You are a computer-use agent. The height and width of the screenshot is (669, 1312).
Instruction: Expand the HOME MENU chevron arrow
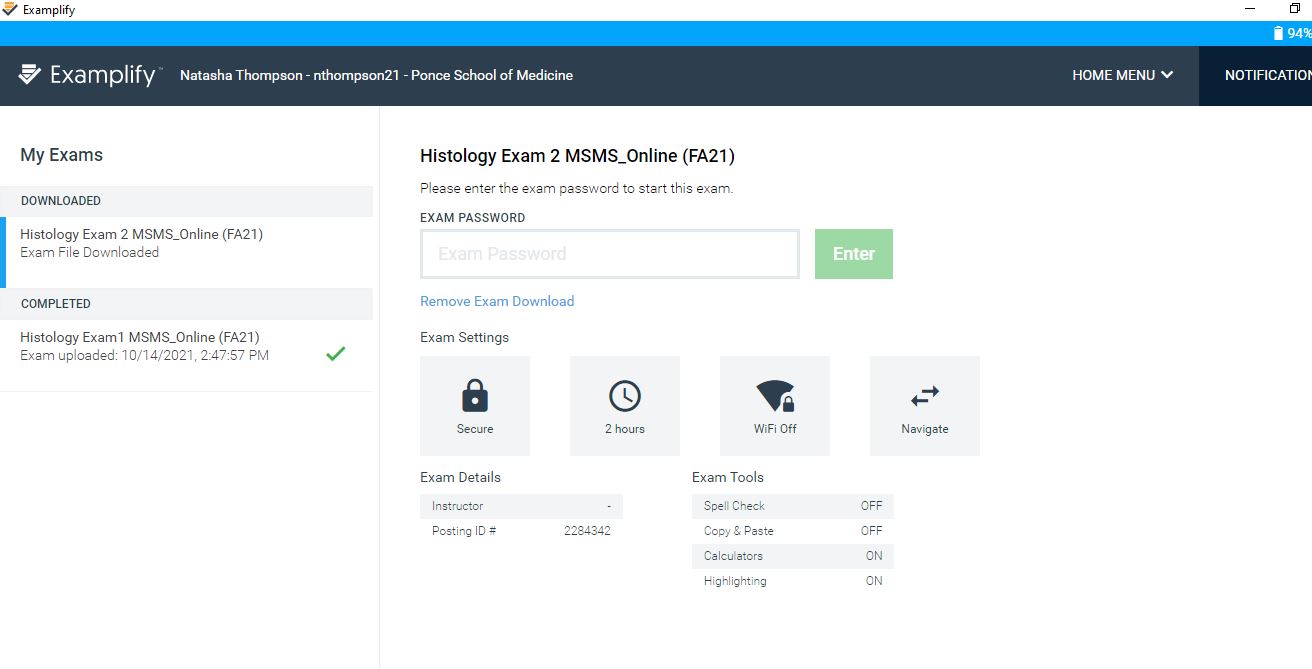point(1167,75)
